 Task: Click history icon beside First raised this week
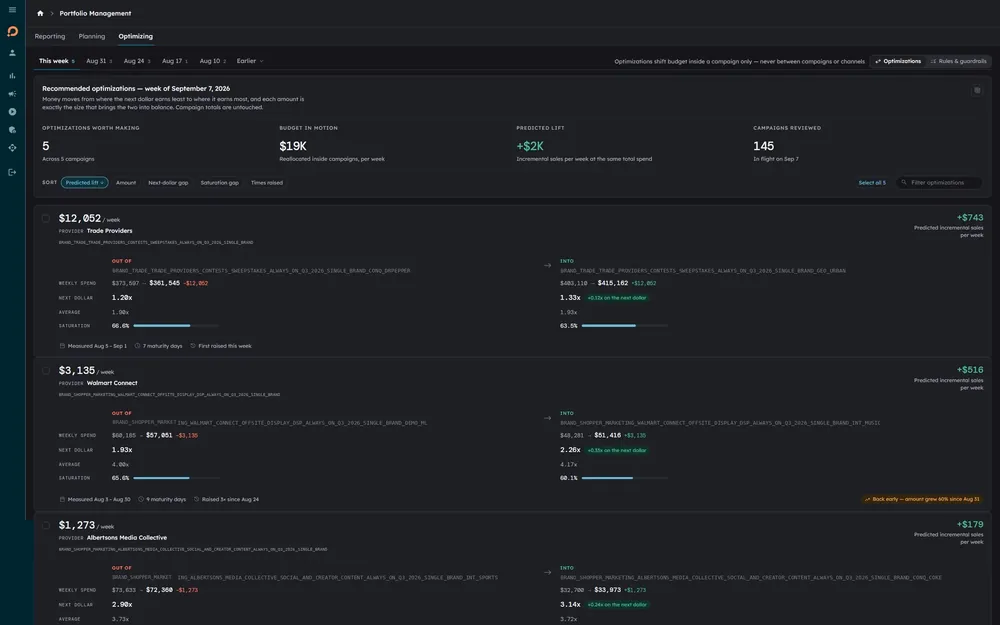point(193,346)
